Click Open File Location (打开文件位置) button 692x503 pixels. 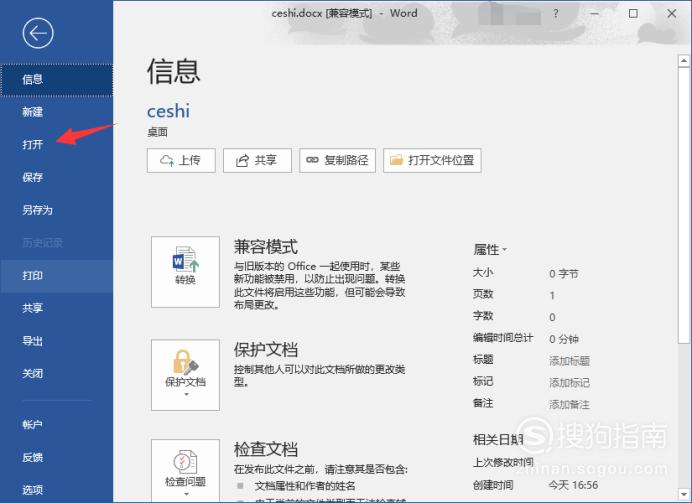click(432, 160)
